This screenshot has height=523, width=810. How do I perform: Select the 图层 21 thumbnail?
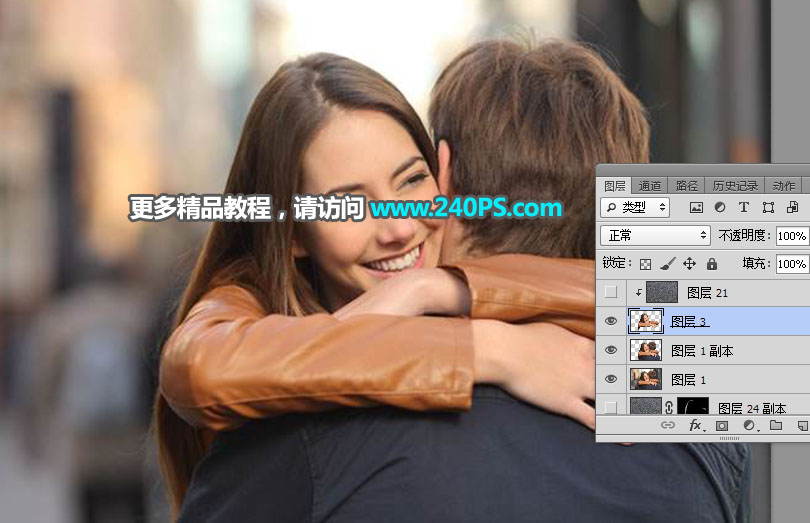point(662,293)
